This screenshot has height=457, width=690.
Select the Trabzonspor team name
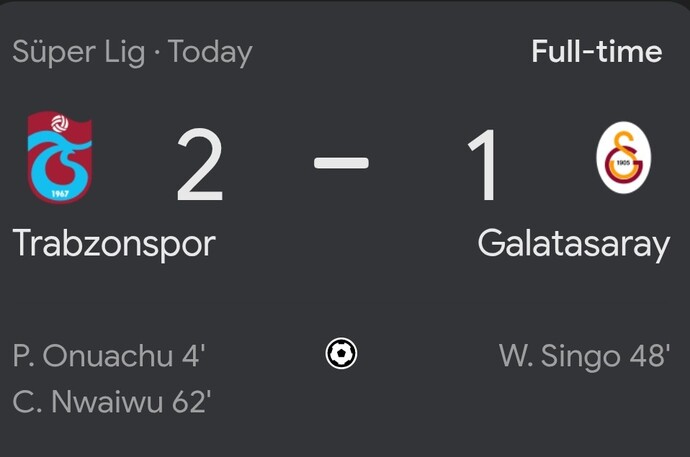point(114,244)
